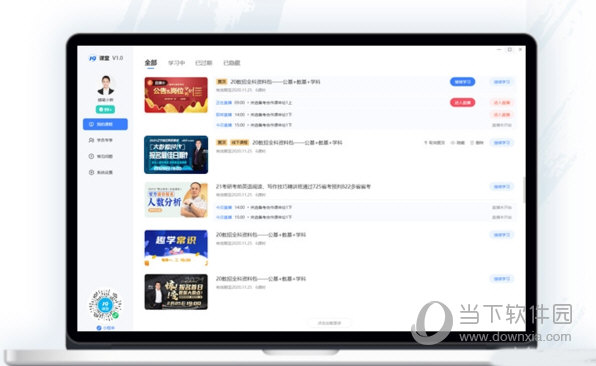Click the delete (删除) action on the second course

coord(477,143)
